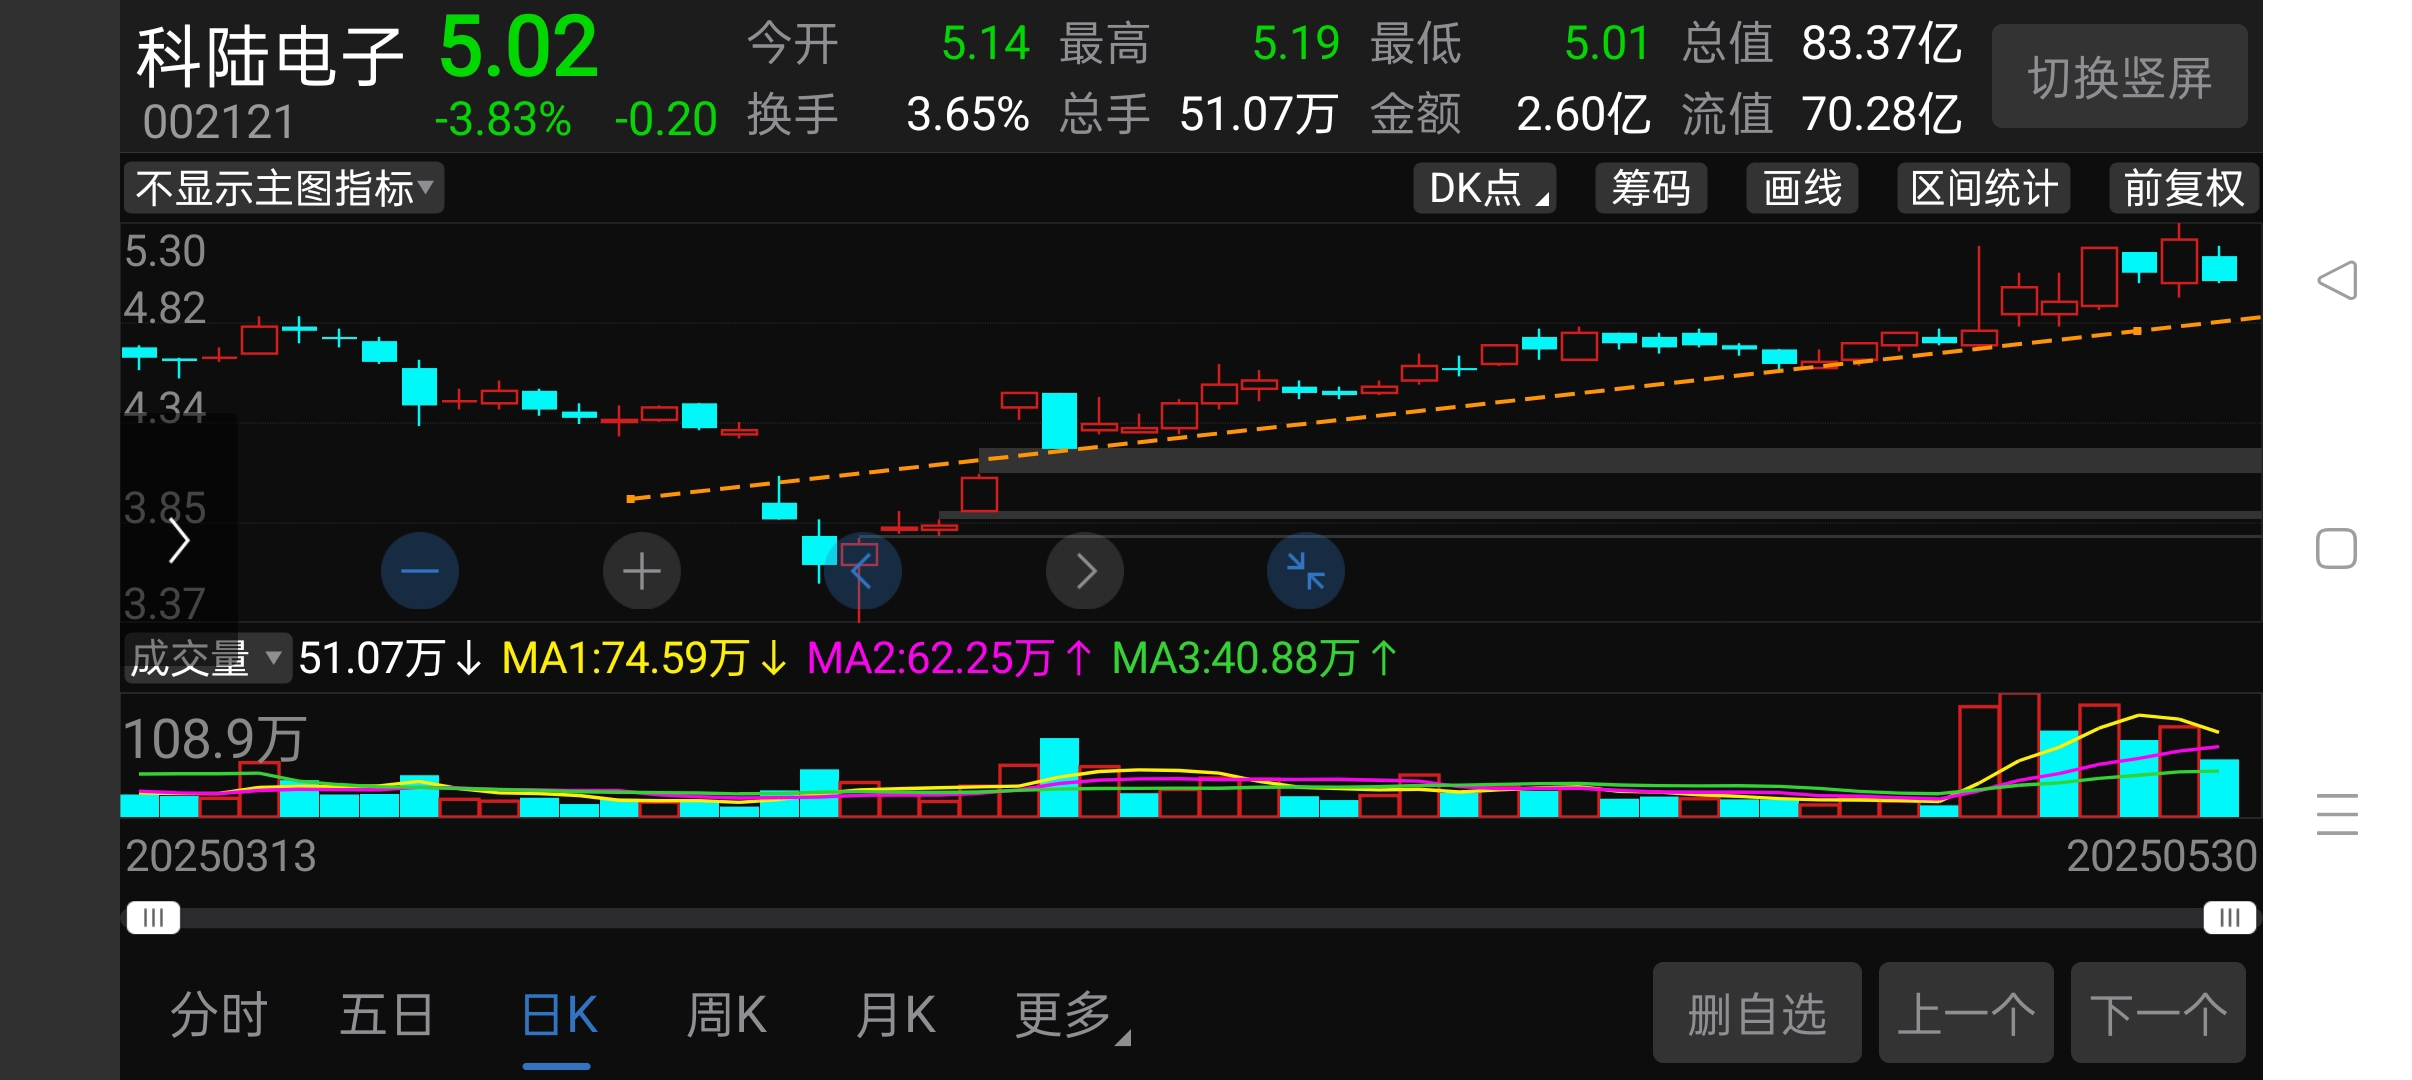Image resolution: width=2412 pixels, height=1080 pixels.
Task: Tap the collapse/shrink arrows circle icon
Action: (x=1306, y=571)
